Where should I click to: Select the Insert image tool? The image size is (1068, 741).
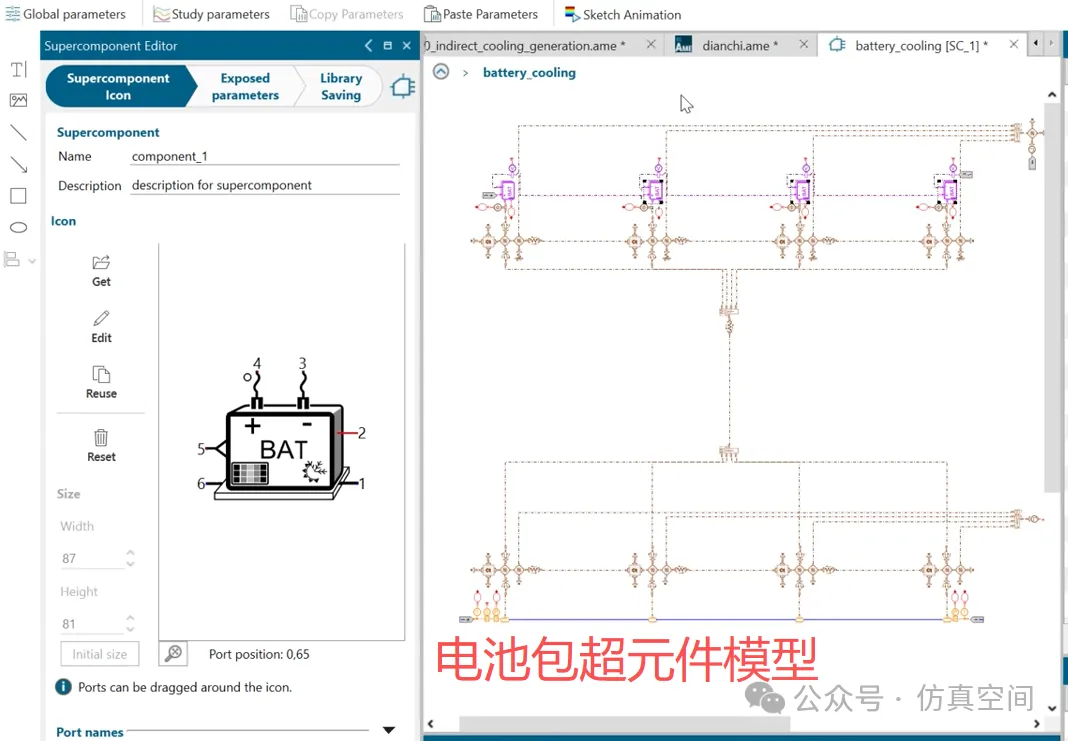tap(18, 101)
